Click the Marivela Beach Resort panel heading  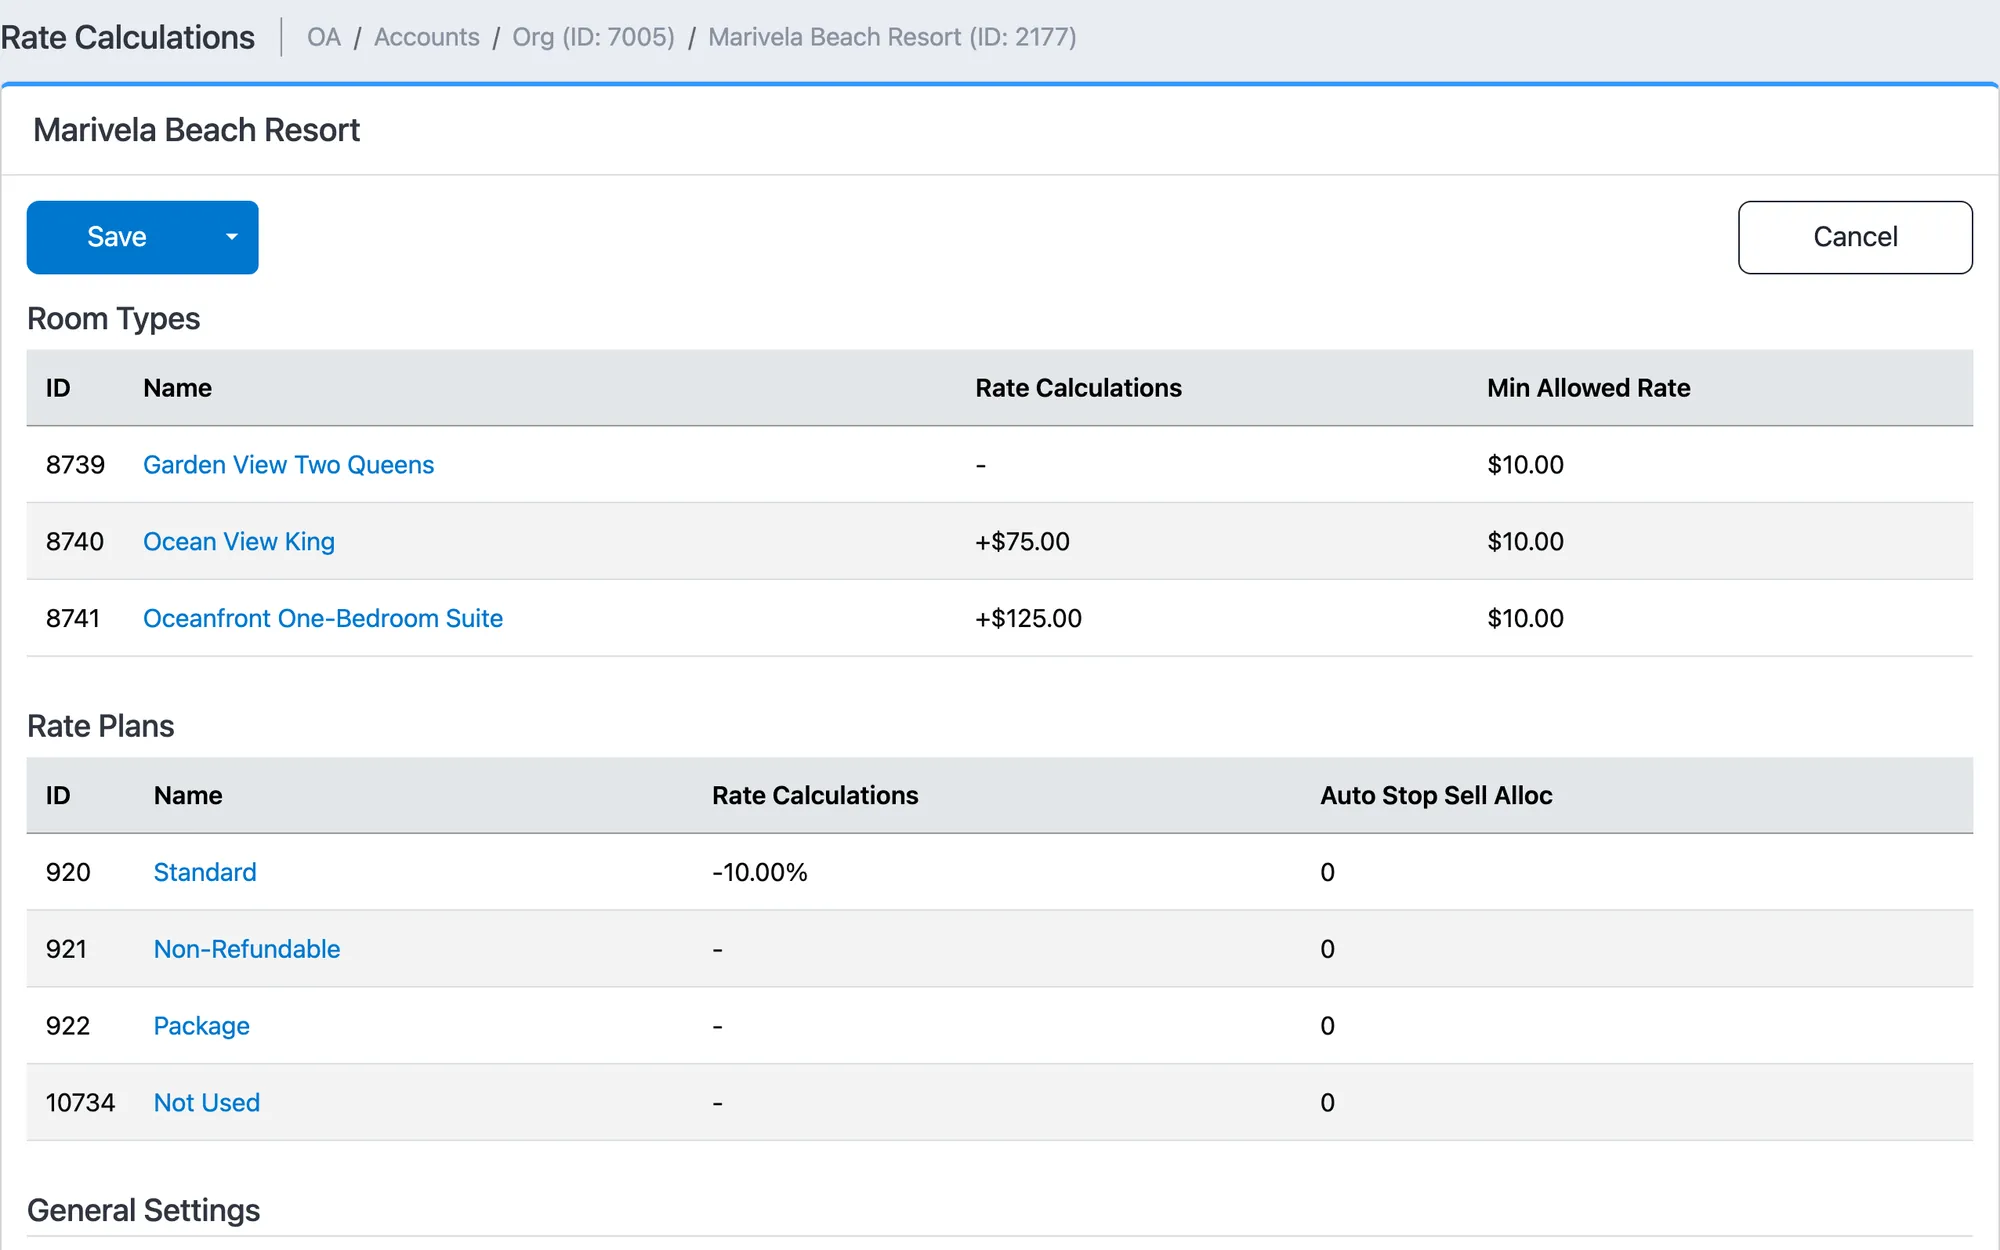coord(196,130)
